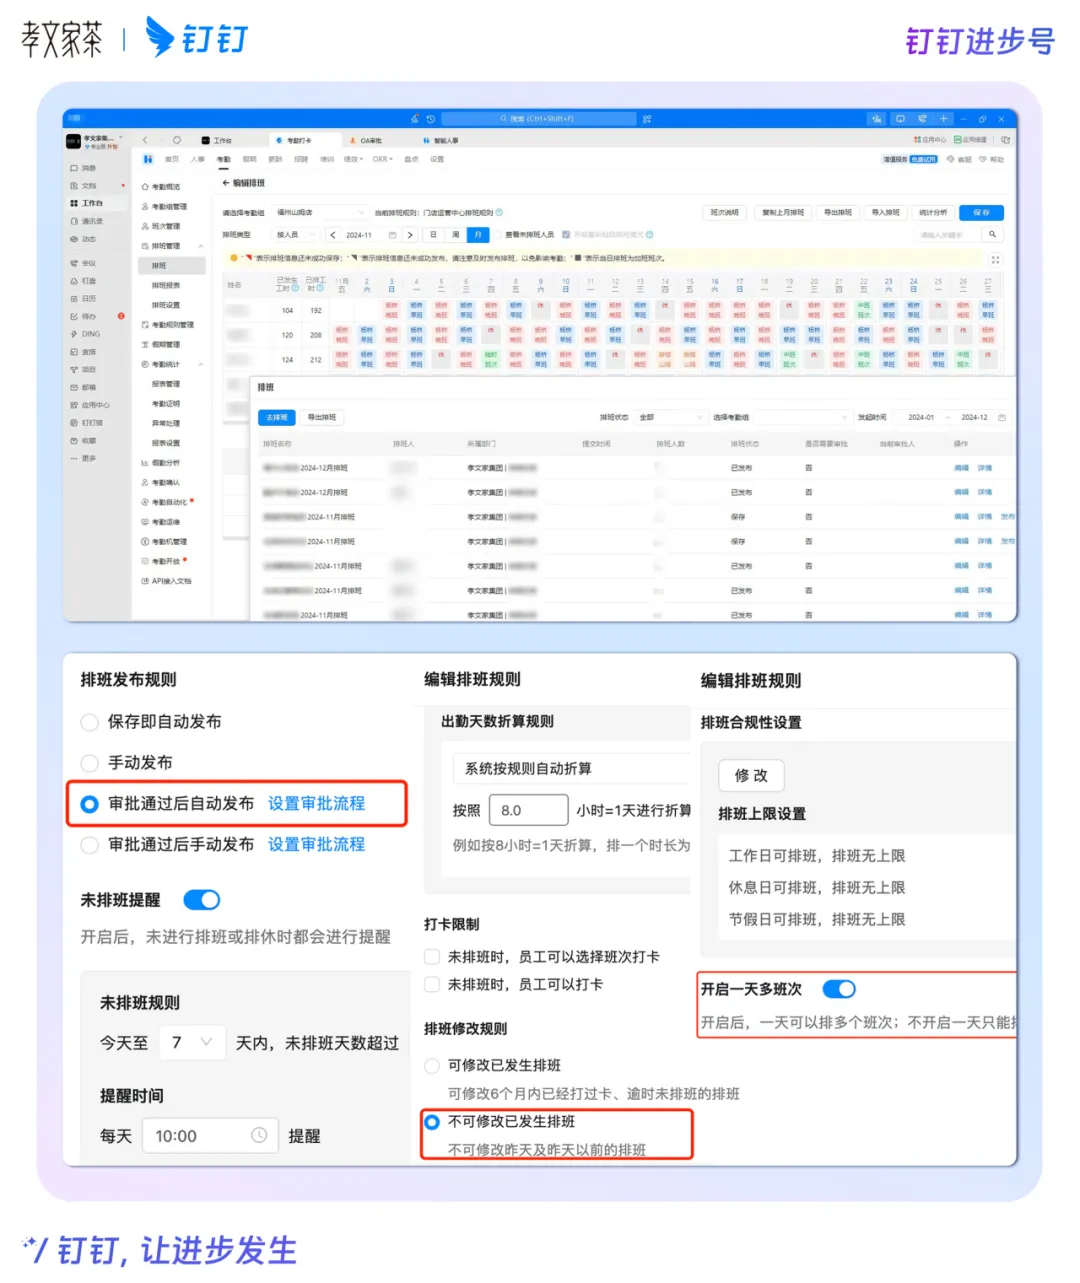This screenshot has height=1283, width=1080.
Task: Open the OKR menu dropdown
Action: click(x=383, y=159)
